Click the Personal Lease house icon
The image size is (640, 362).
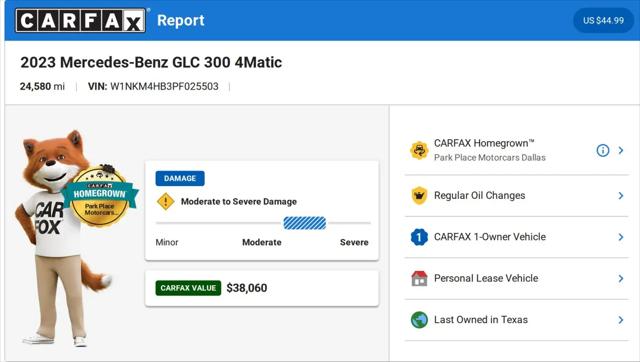419,278
